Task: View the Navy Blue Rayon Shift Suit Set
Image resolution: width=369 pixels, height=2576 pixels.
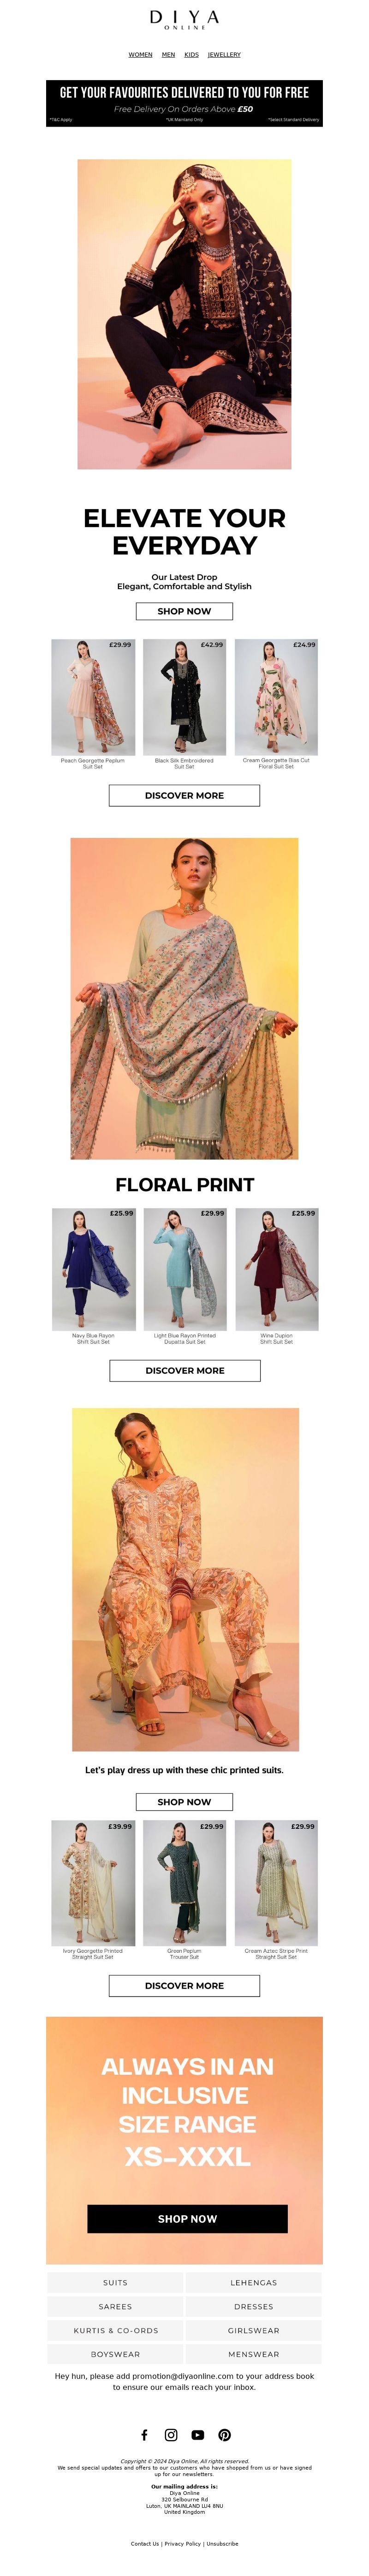Action: [93, 1277]
